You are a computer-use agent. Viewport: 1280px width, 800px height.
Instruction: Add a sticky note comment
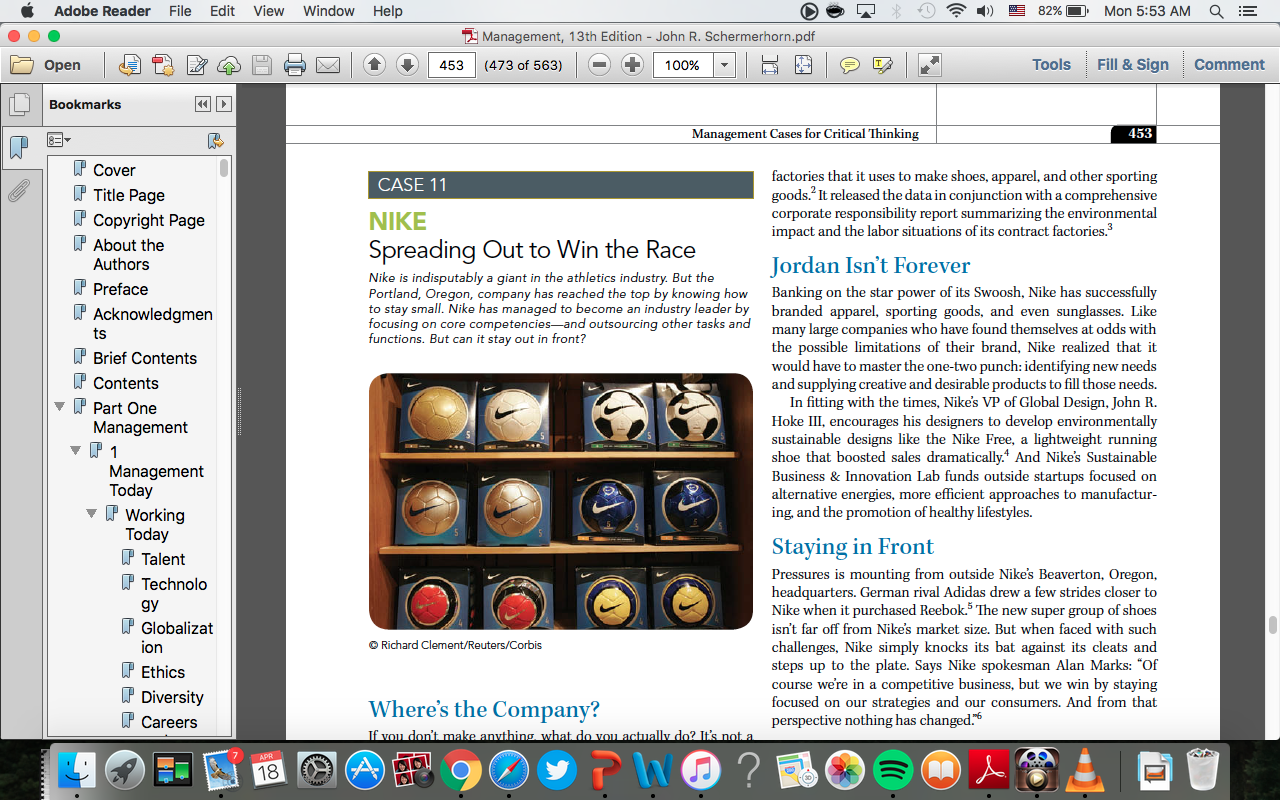849,65
